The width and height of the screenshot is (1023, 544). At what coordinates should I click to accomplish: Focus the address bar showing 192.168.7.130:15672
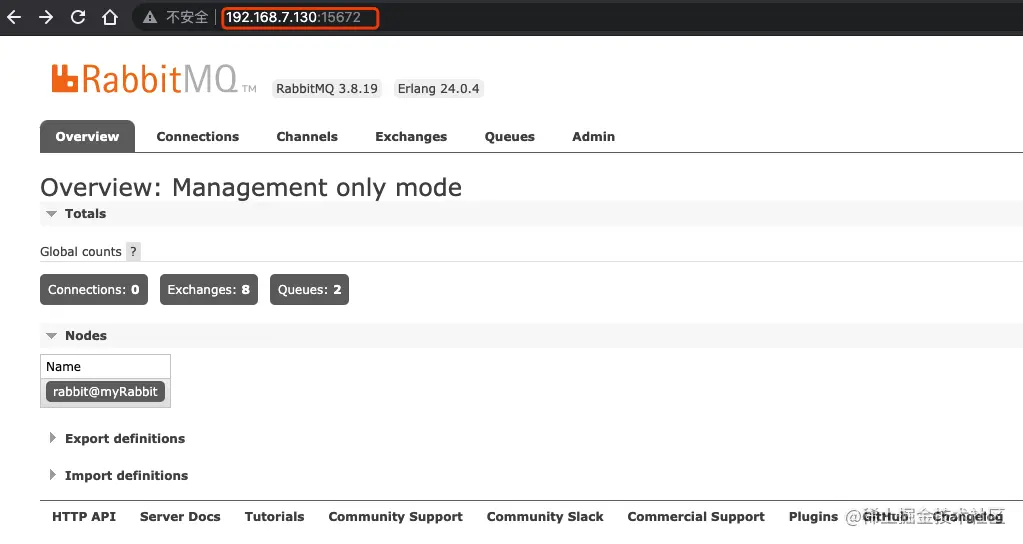click(299, 18)
